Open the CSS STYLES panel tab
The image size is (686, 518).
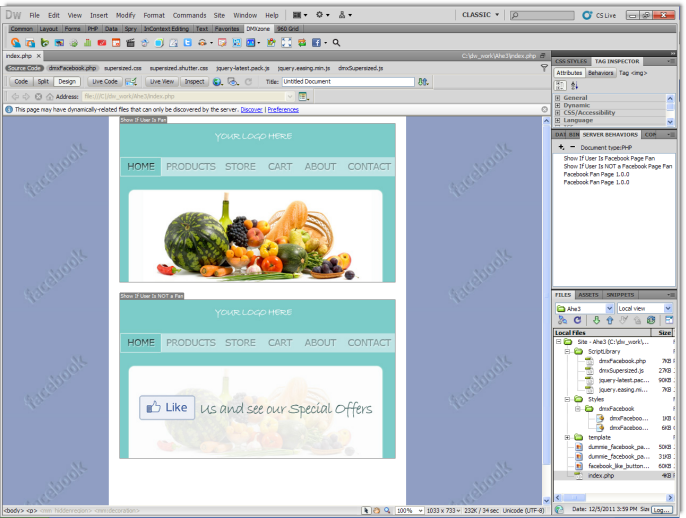coord(571,61)
